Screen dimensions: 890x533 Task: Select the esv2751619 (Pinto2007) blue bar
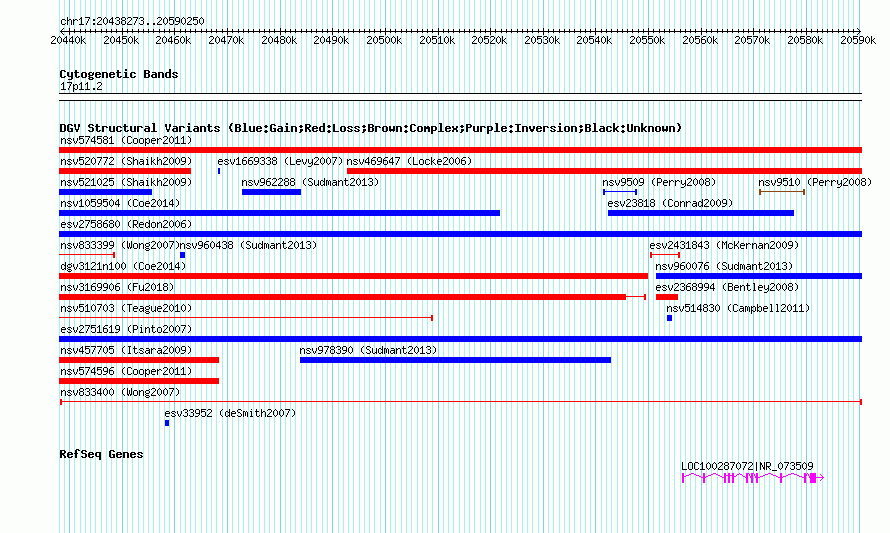pyautogui.click(x=460, y=339)
